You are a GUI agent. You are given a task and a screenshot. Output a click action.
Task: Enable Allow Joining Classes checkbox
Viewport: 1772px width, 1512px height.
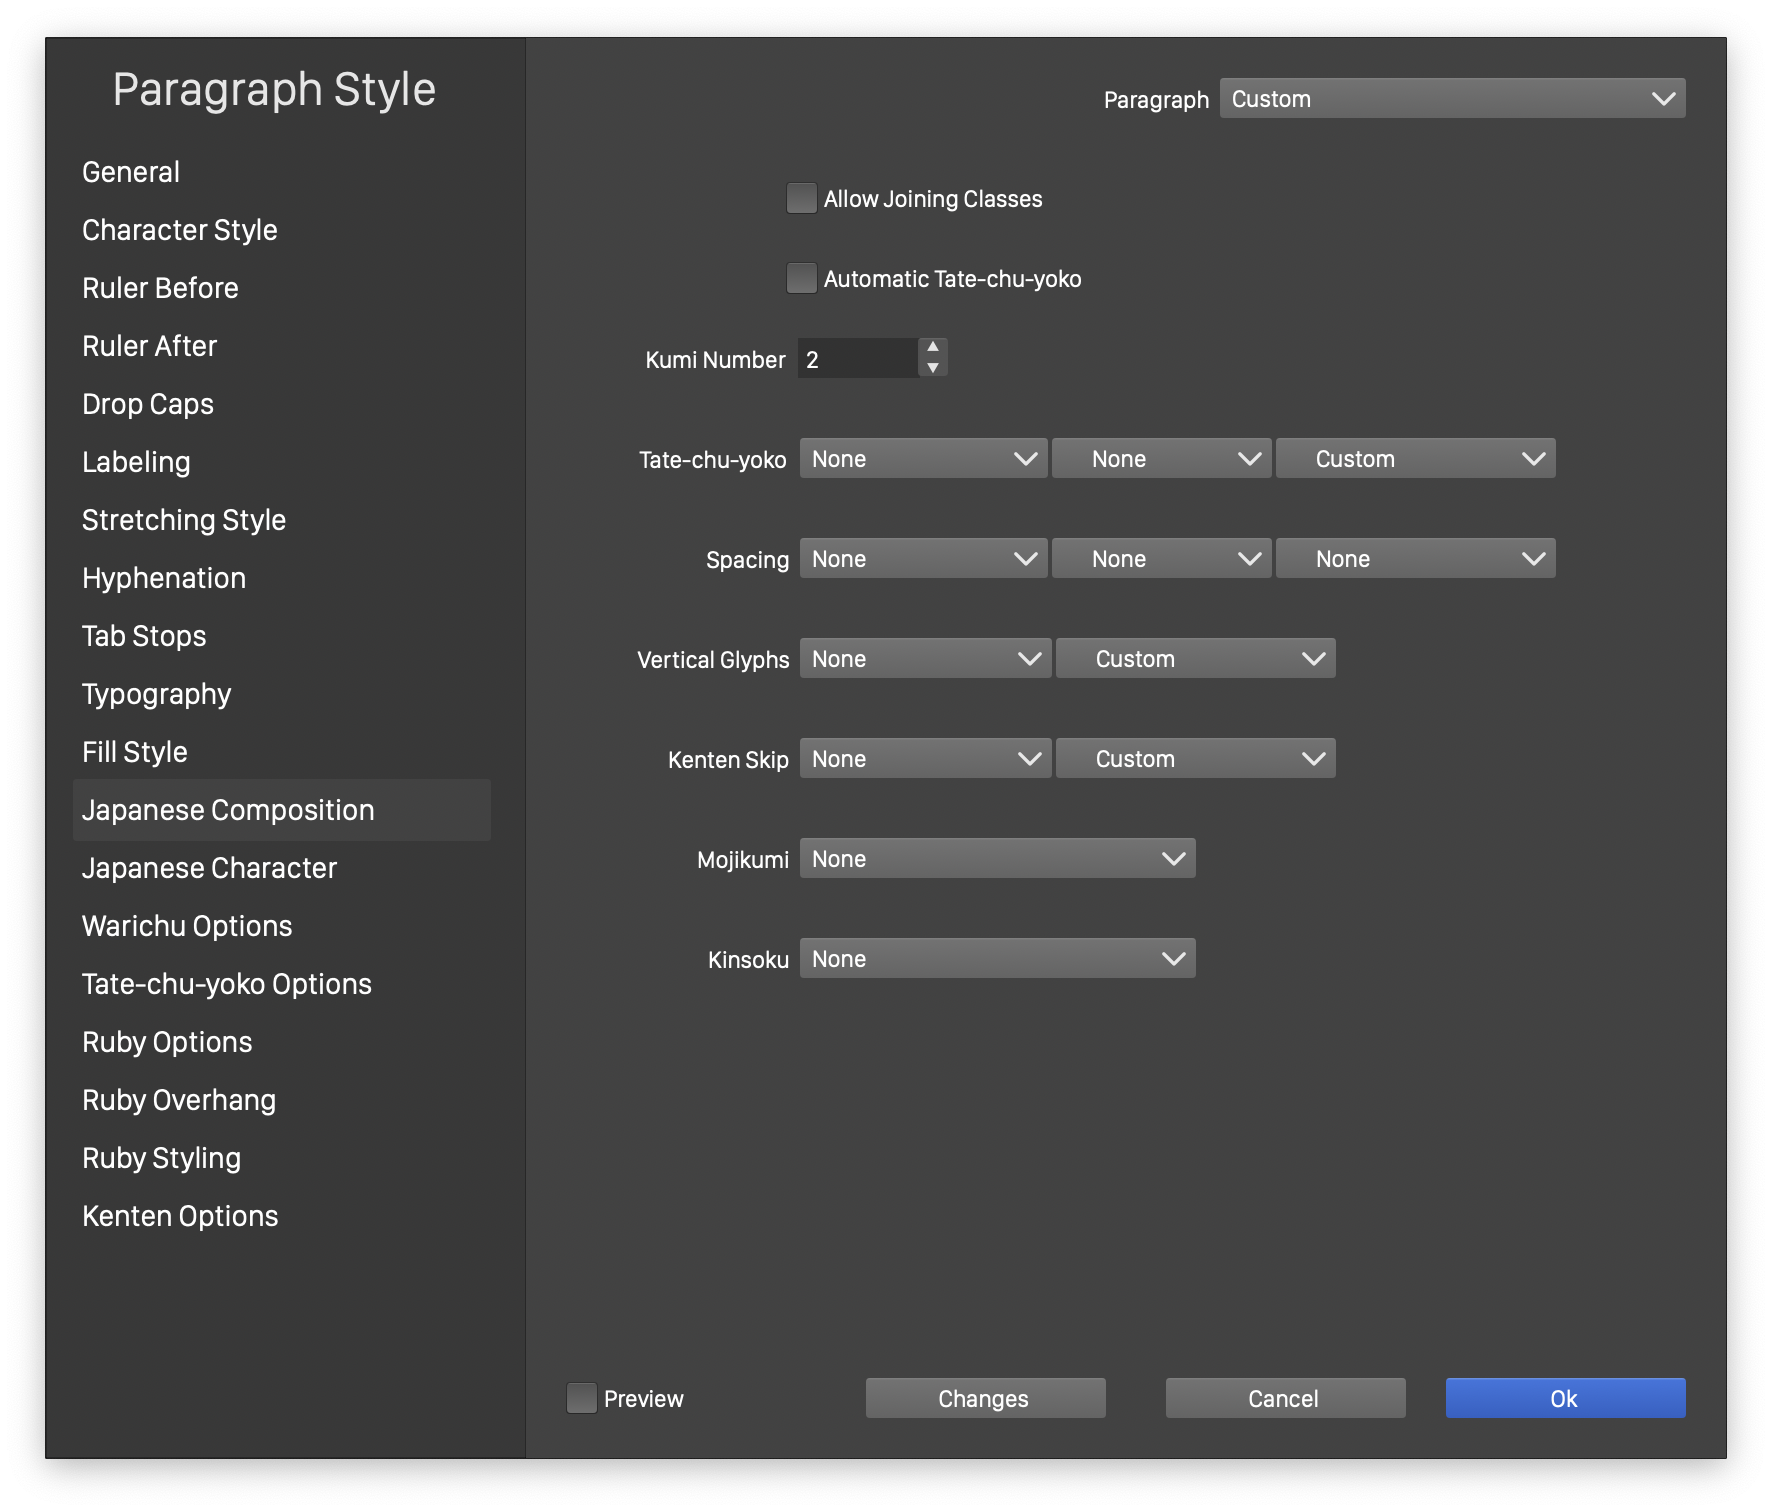(x=802, y=198)
